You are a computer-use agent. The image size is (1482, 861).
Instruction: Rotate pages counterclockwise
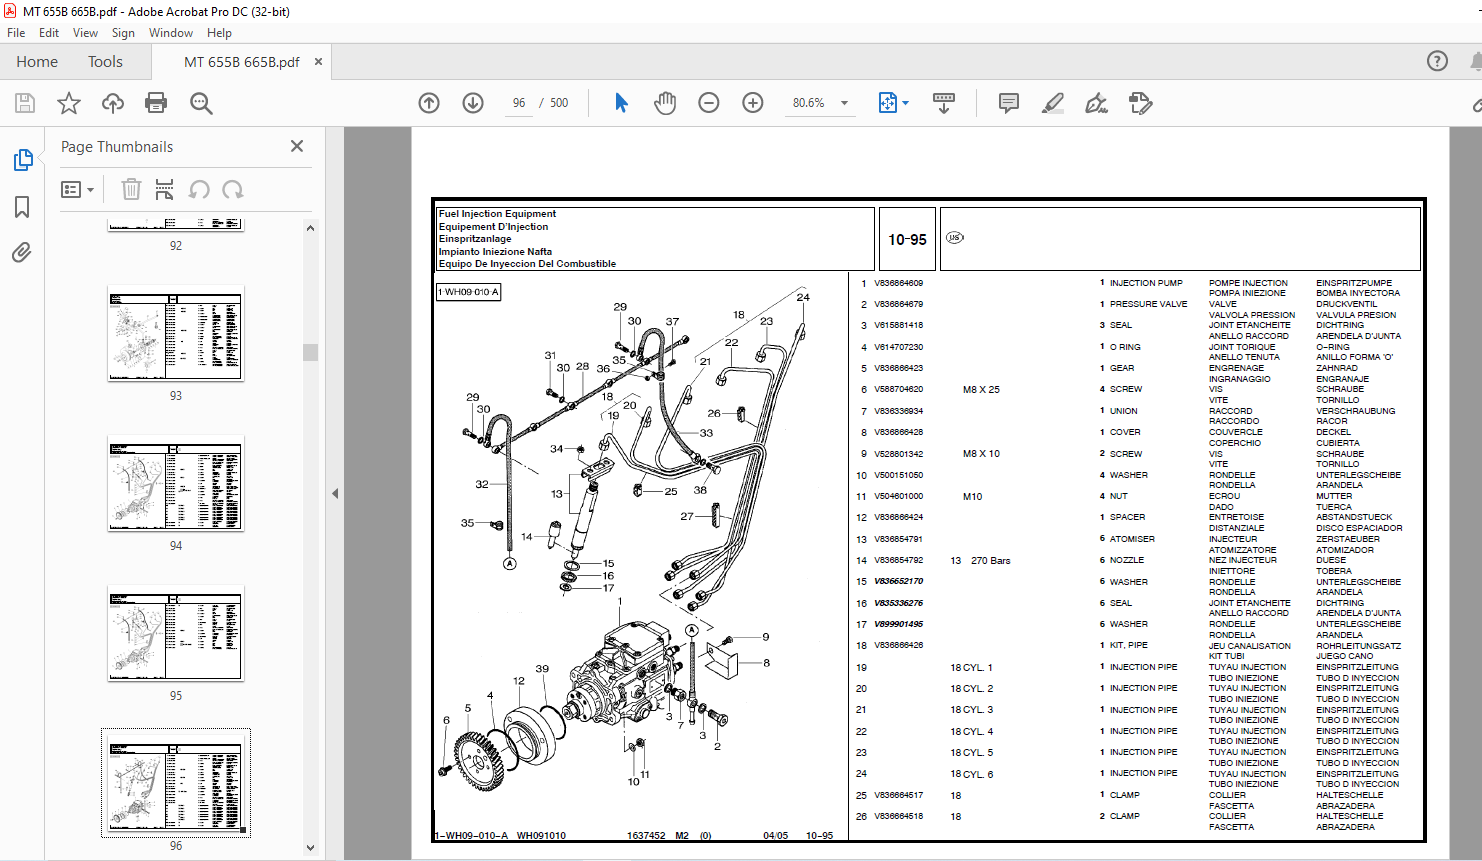pyautogui.click(x=199, y=189)
